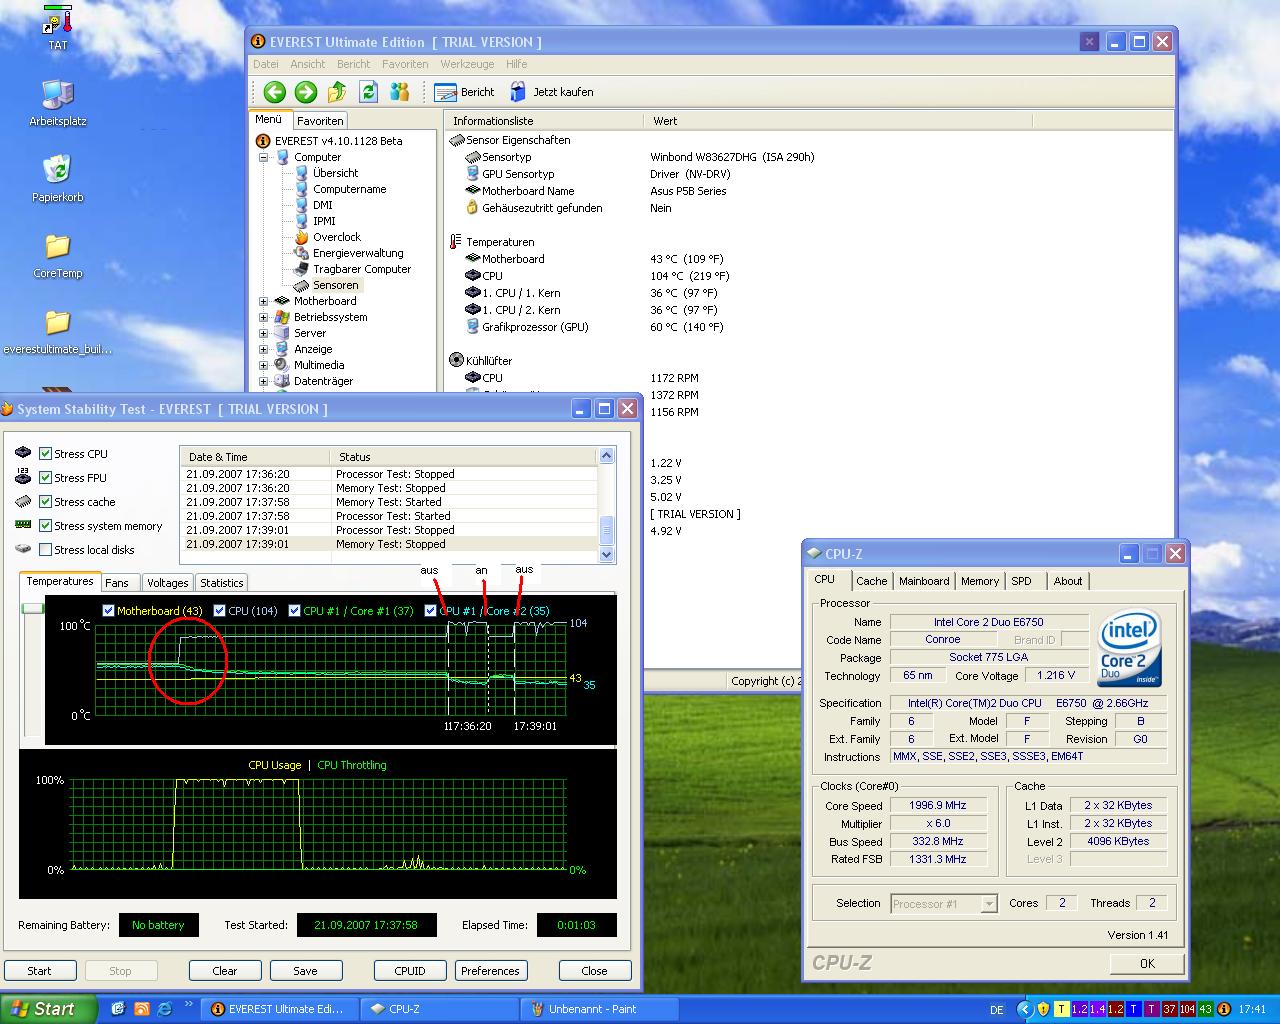Click Jetzt kaufen in EVEREST toolbar
The width and height of the screenshot is (1280, 1024).
[x=551, y=92]
